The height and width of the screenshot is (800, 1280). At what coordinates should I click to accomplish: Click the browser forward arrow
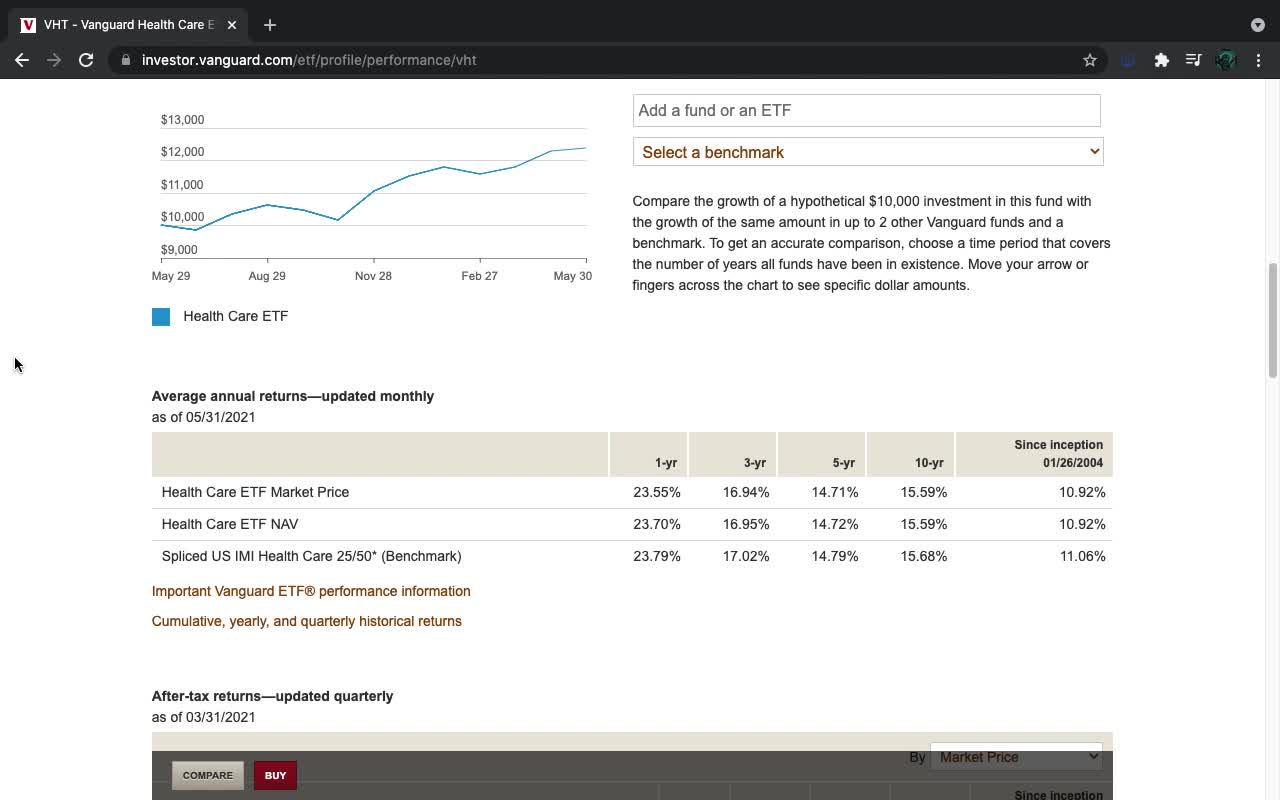(x=54, y=60)
